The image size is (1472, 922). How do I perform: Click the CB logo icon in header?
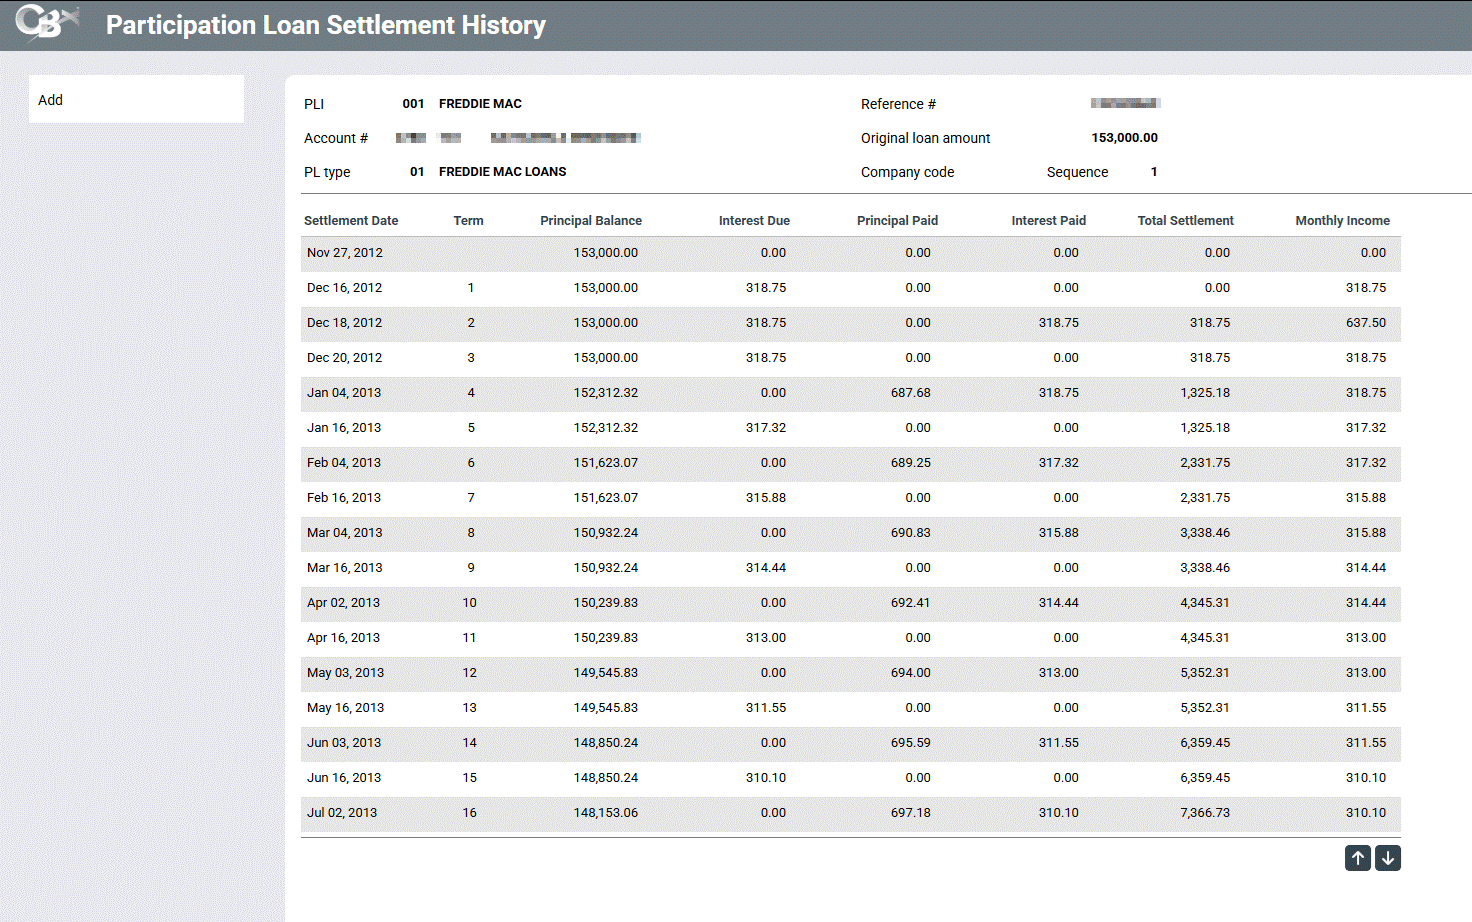click(x=46, y=23)
